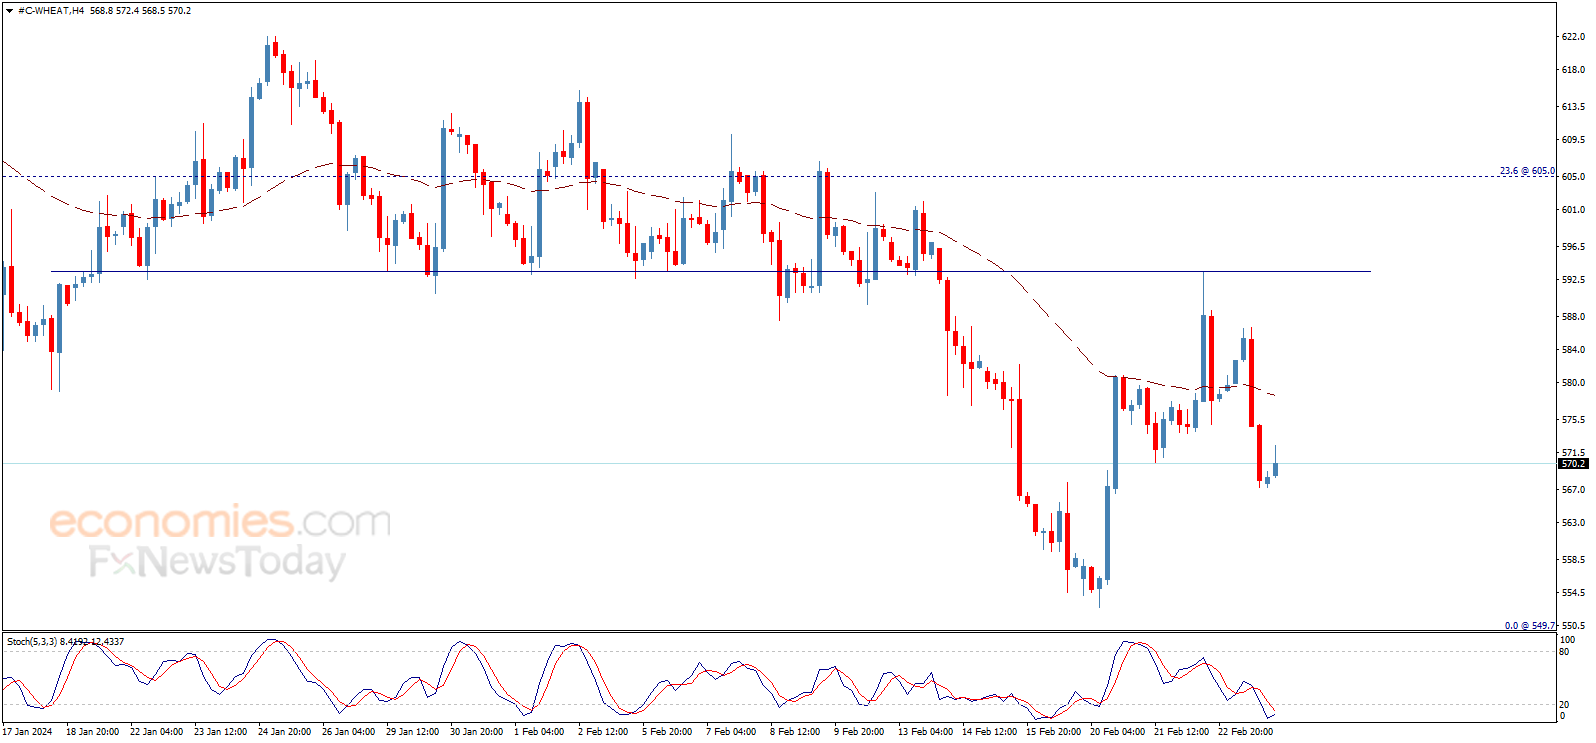The width and height of the screenshot is (1596, 743).
Task: Click the 613.5 price axis label
Action: coord(1573,107)
